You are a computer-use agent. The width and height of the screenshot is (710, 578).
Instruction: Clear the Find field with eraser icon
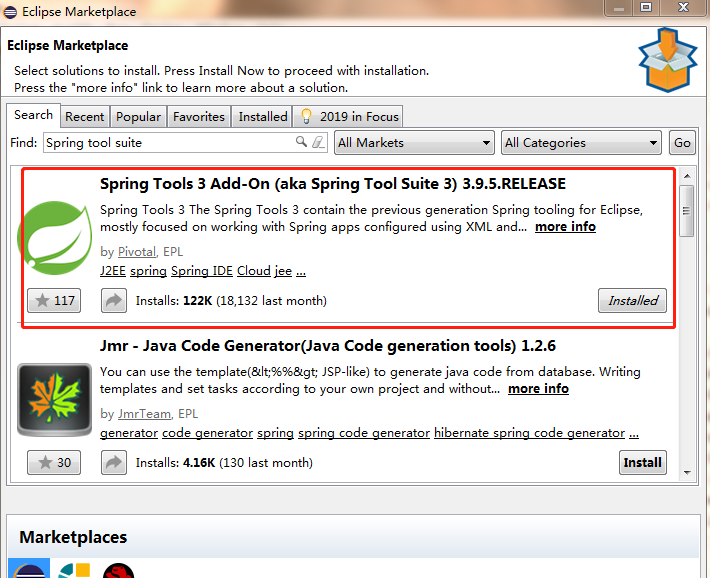click(x=318, y=142)
